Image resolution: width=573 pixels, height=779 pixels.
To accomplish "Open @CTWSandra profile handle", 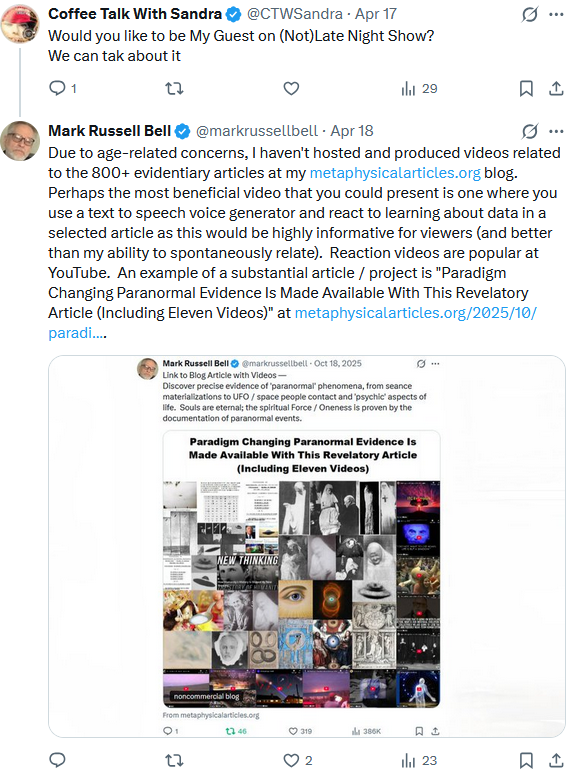I will (x=295, y=14).
